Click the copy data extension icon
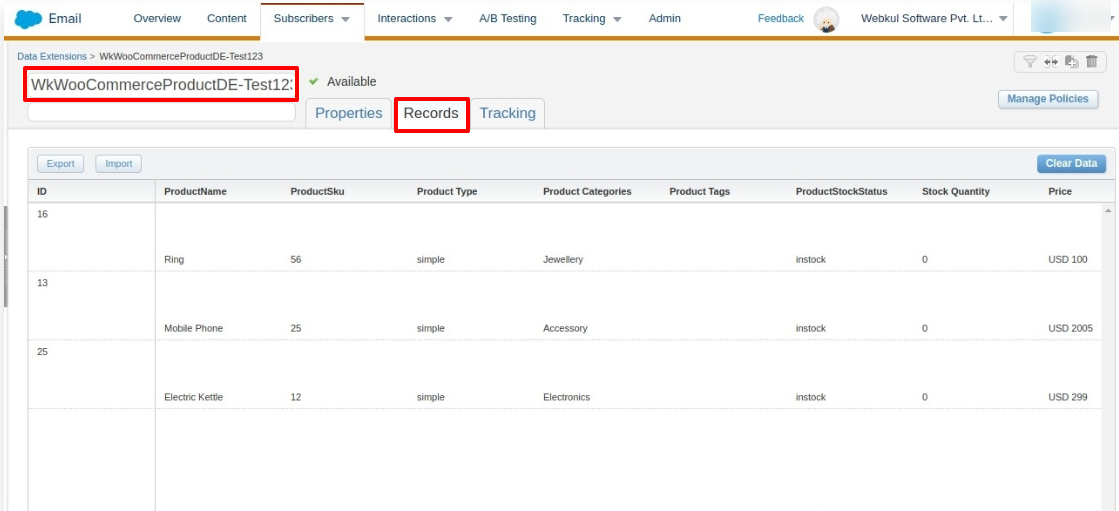Image resolution: width=1119 pixels, height=511 pixels. point(1071,62)
